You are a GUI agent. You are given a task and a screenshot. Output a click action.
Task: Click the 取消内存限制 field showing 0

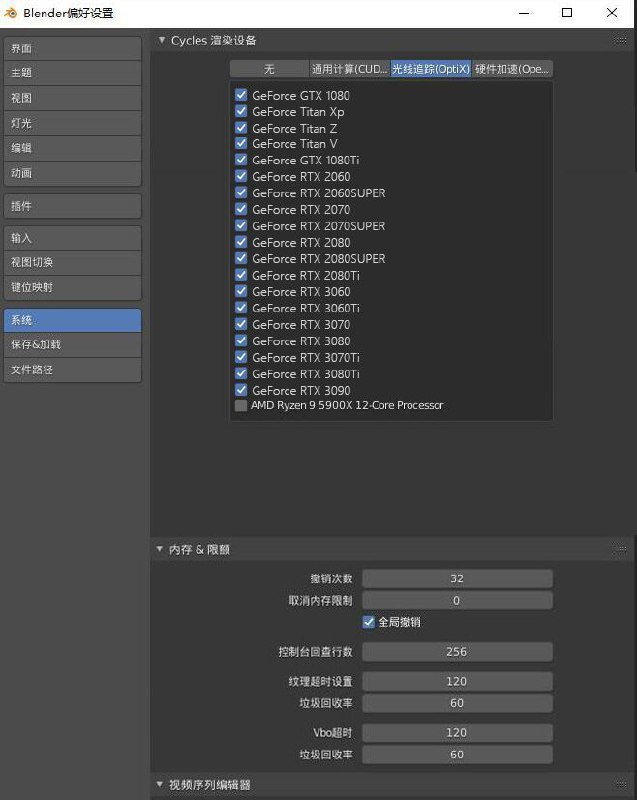(457, 601)
